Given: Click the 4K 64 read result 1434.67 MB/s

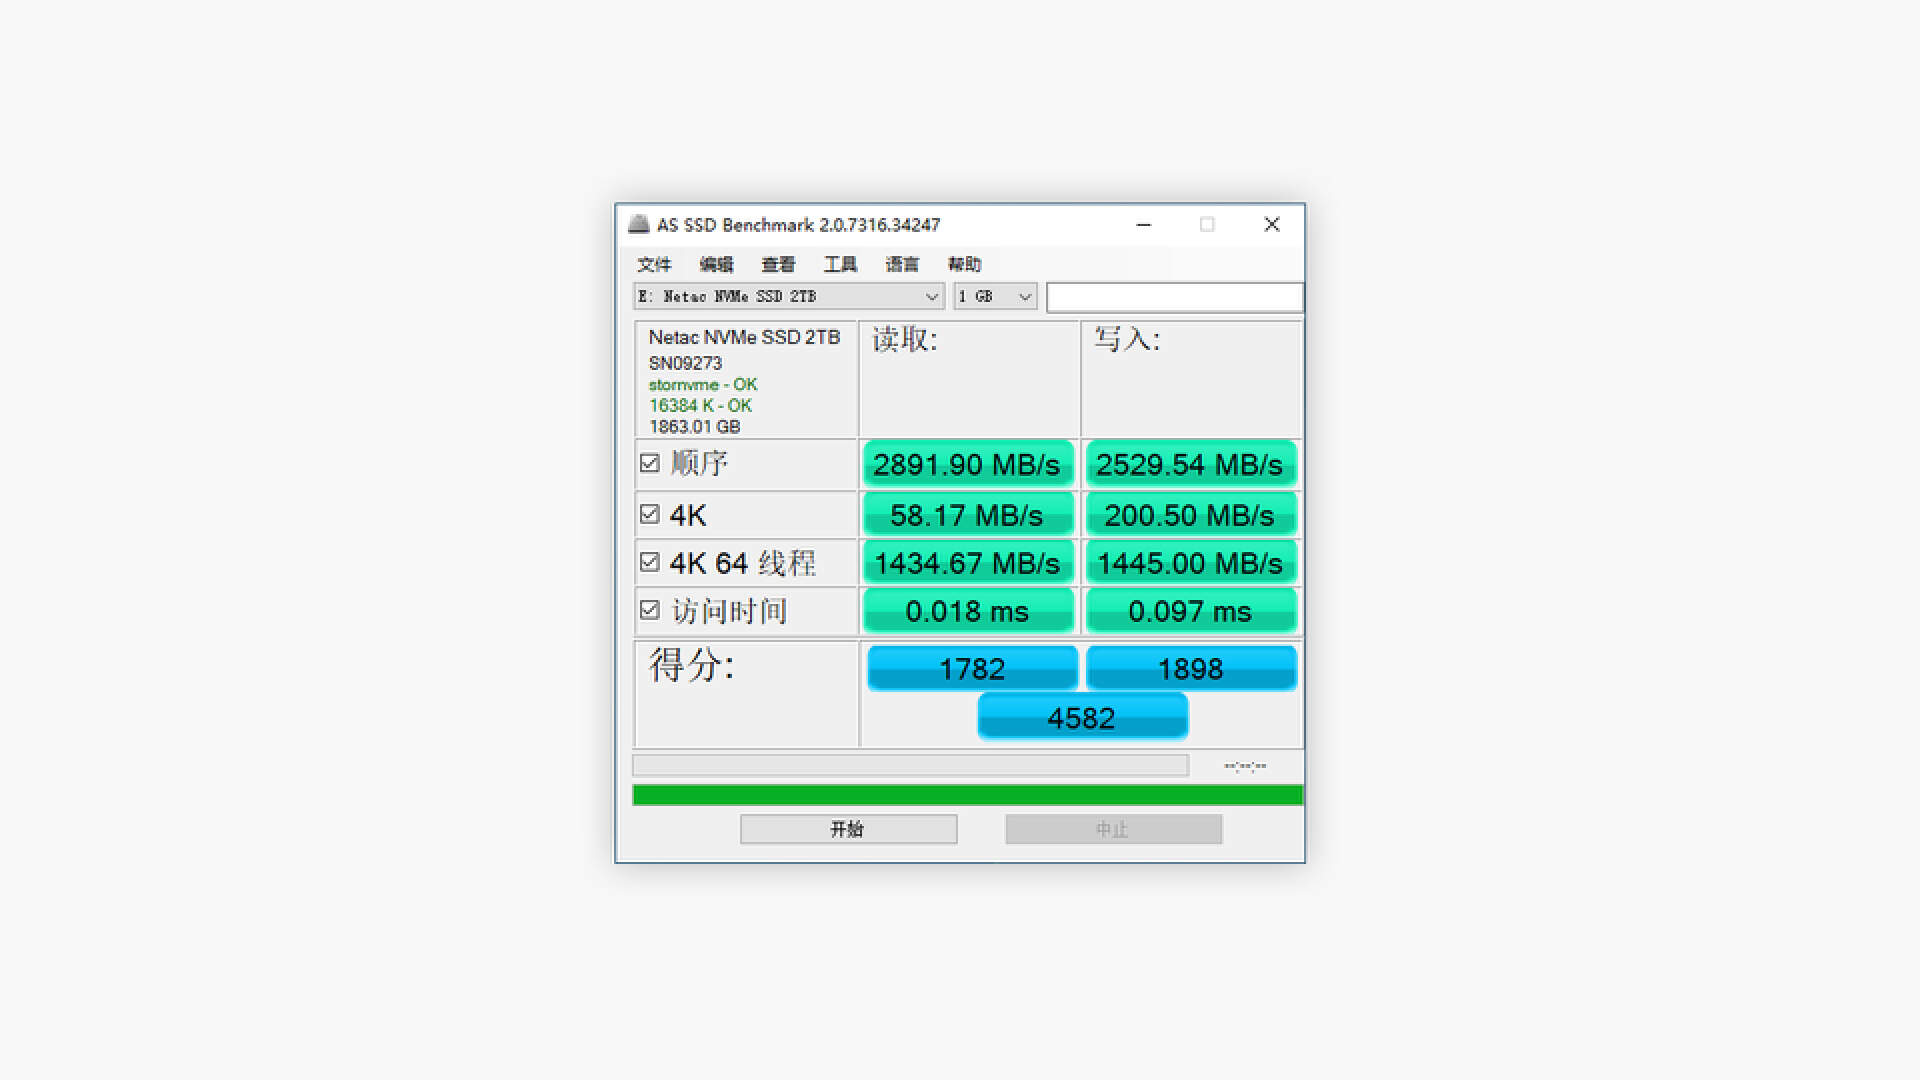Looking at the screenshot, I should pyautogui.click(x=967, y=563).
